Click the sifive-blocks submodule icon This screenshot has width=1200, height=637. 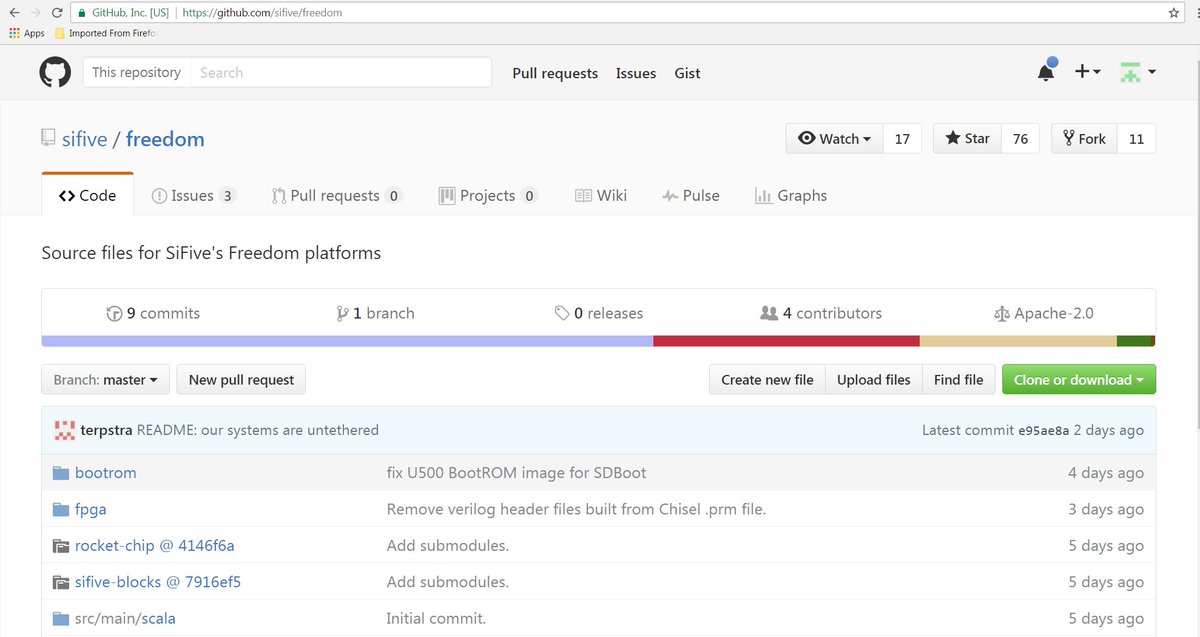[60, 582]
